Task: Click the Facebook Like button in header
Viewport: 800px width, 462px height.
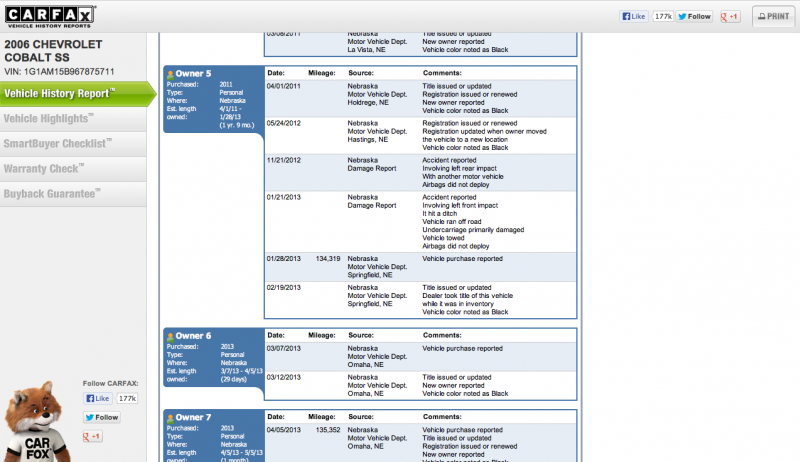Action: (x=633, y=16)
